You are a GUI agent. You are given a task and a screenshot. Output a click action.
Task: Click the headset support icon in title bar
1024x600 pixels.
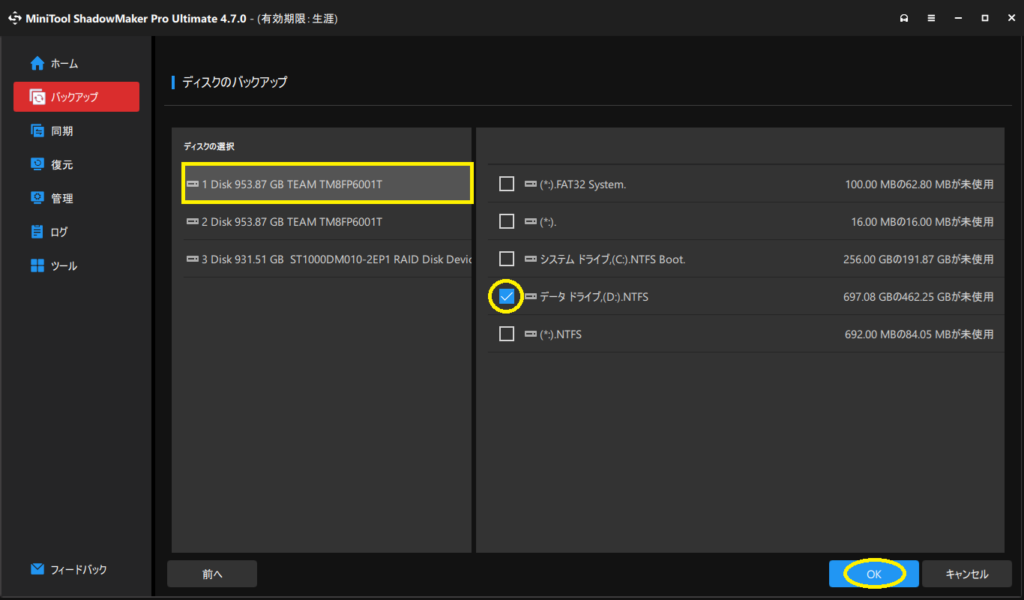pyautogui.click(x=904, y=18)
